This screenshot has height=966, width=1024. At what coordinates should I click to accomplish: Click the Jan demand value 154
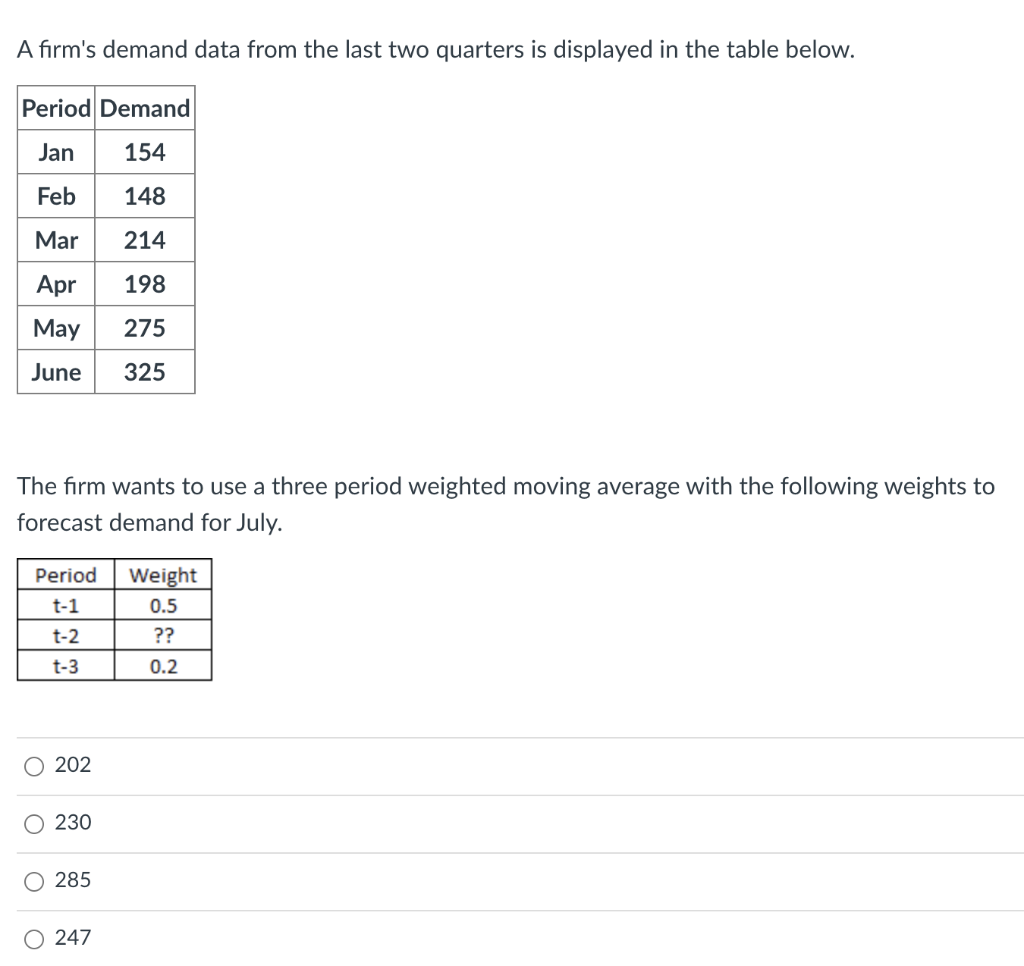(144, 152)
